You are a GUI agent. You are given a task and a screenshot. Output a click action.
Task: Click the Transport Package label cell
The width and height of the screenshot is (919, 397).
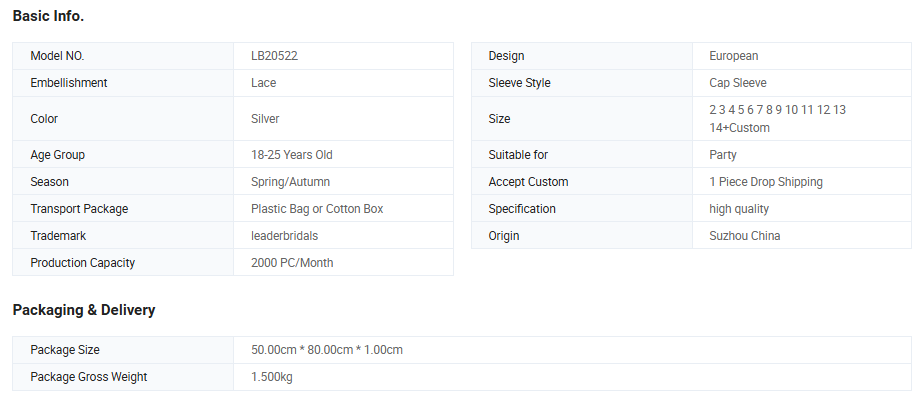coord(123,209)
